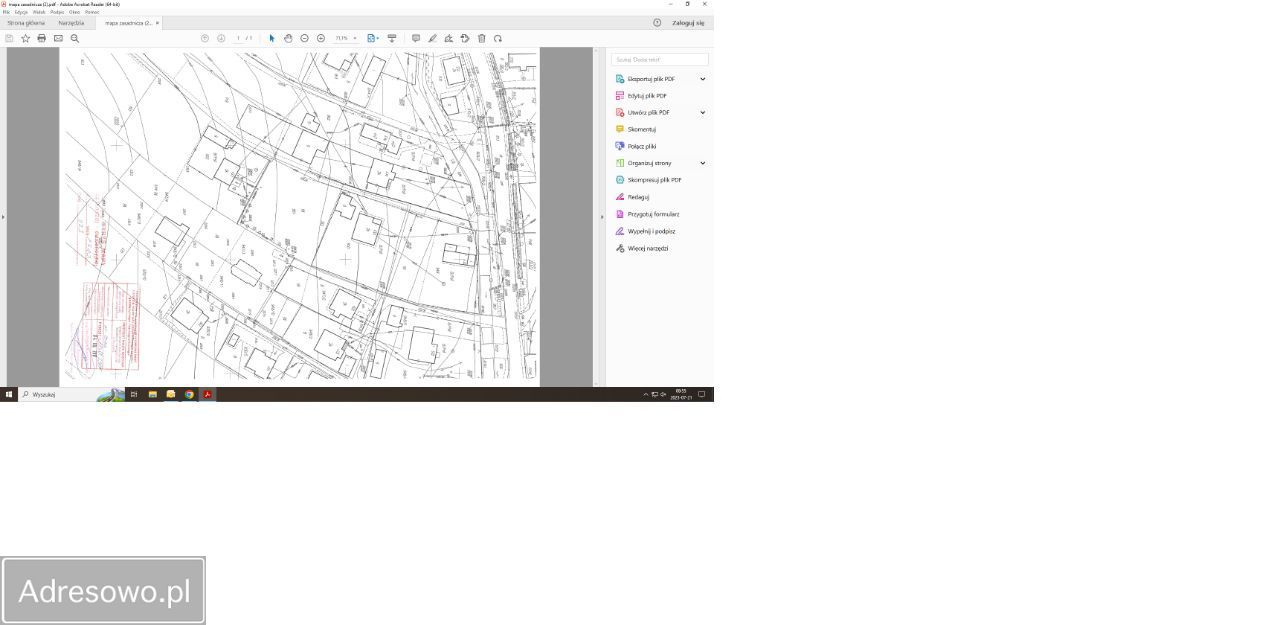Click the print icon in the toolbar

(41, 38)
